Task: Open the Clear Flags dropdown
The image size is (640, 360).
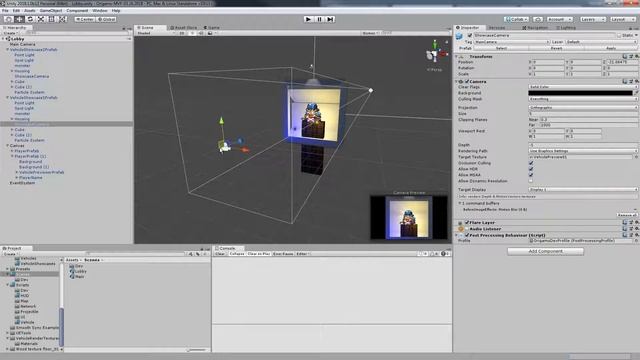Action: 583,87
